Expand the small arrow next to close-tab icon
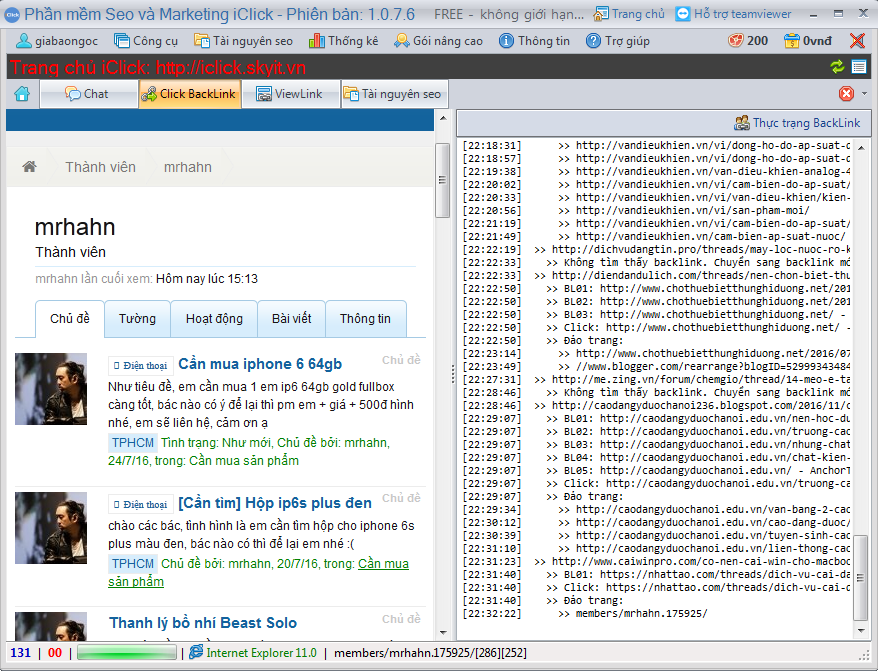878x672 pixels. pyautogui.click(x=865, y=94)
